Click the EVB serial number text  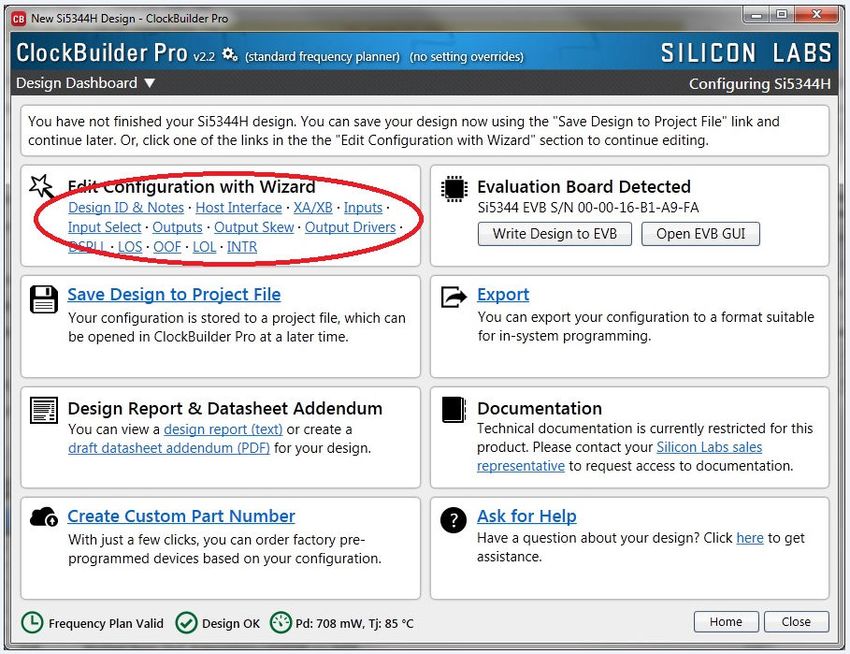[x=588, y=208]
